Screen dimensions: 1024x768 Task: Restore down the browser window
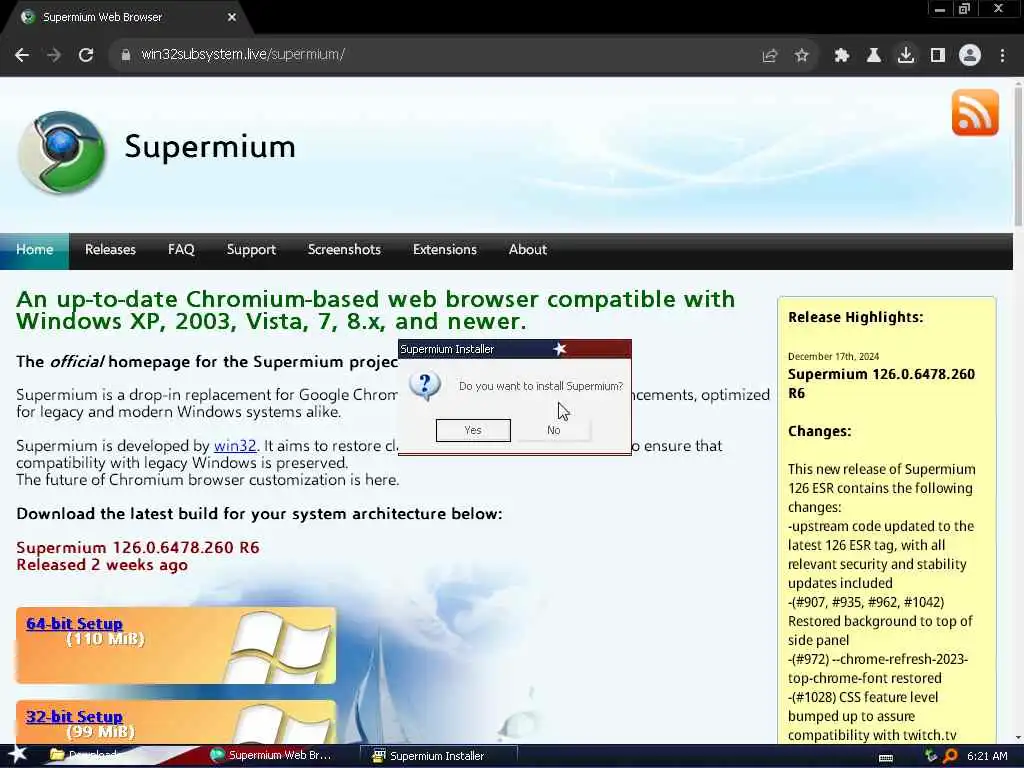(965, 9)
